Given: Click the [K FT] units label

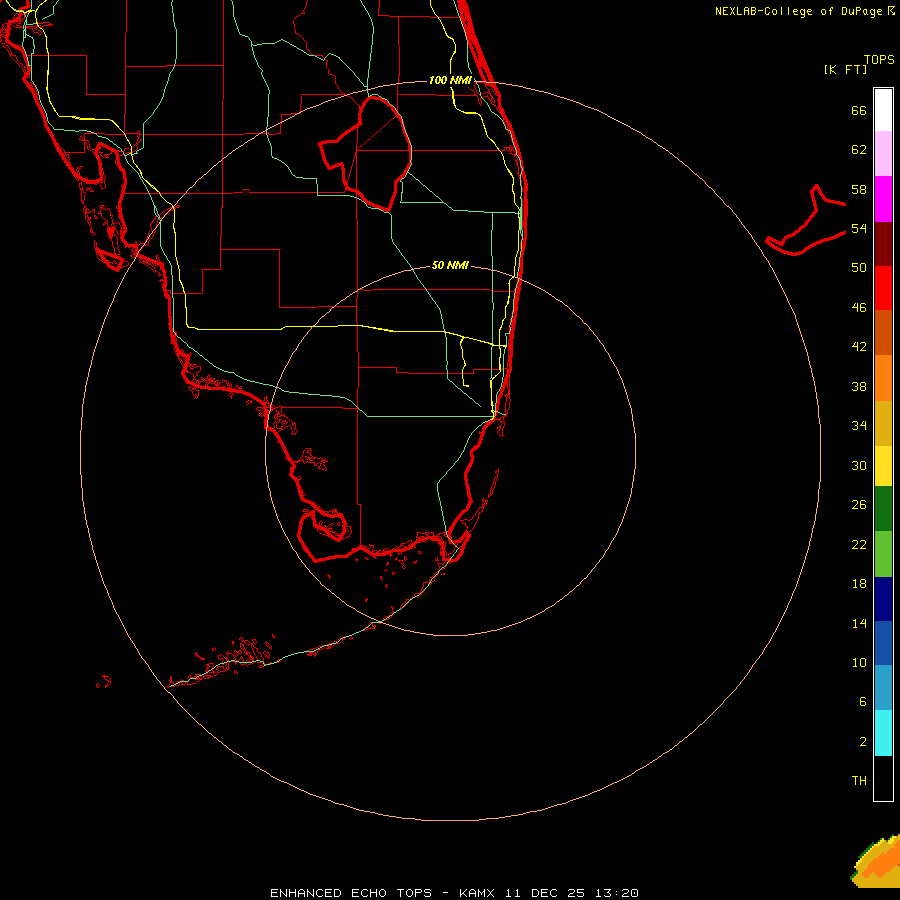Looking at the screenshot, I should point(845,69).
